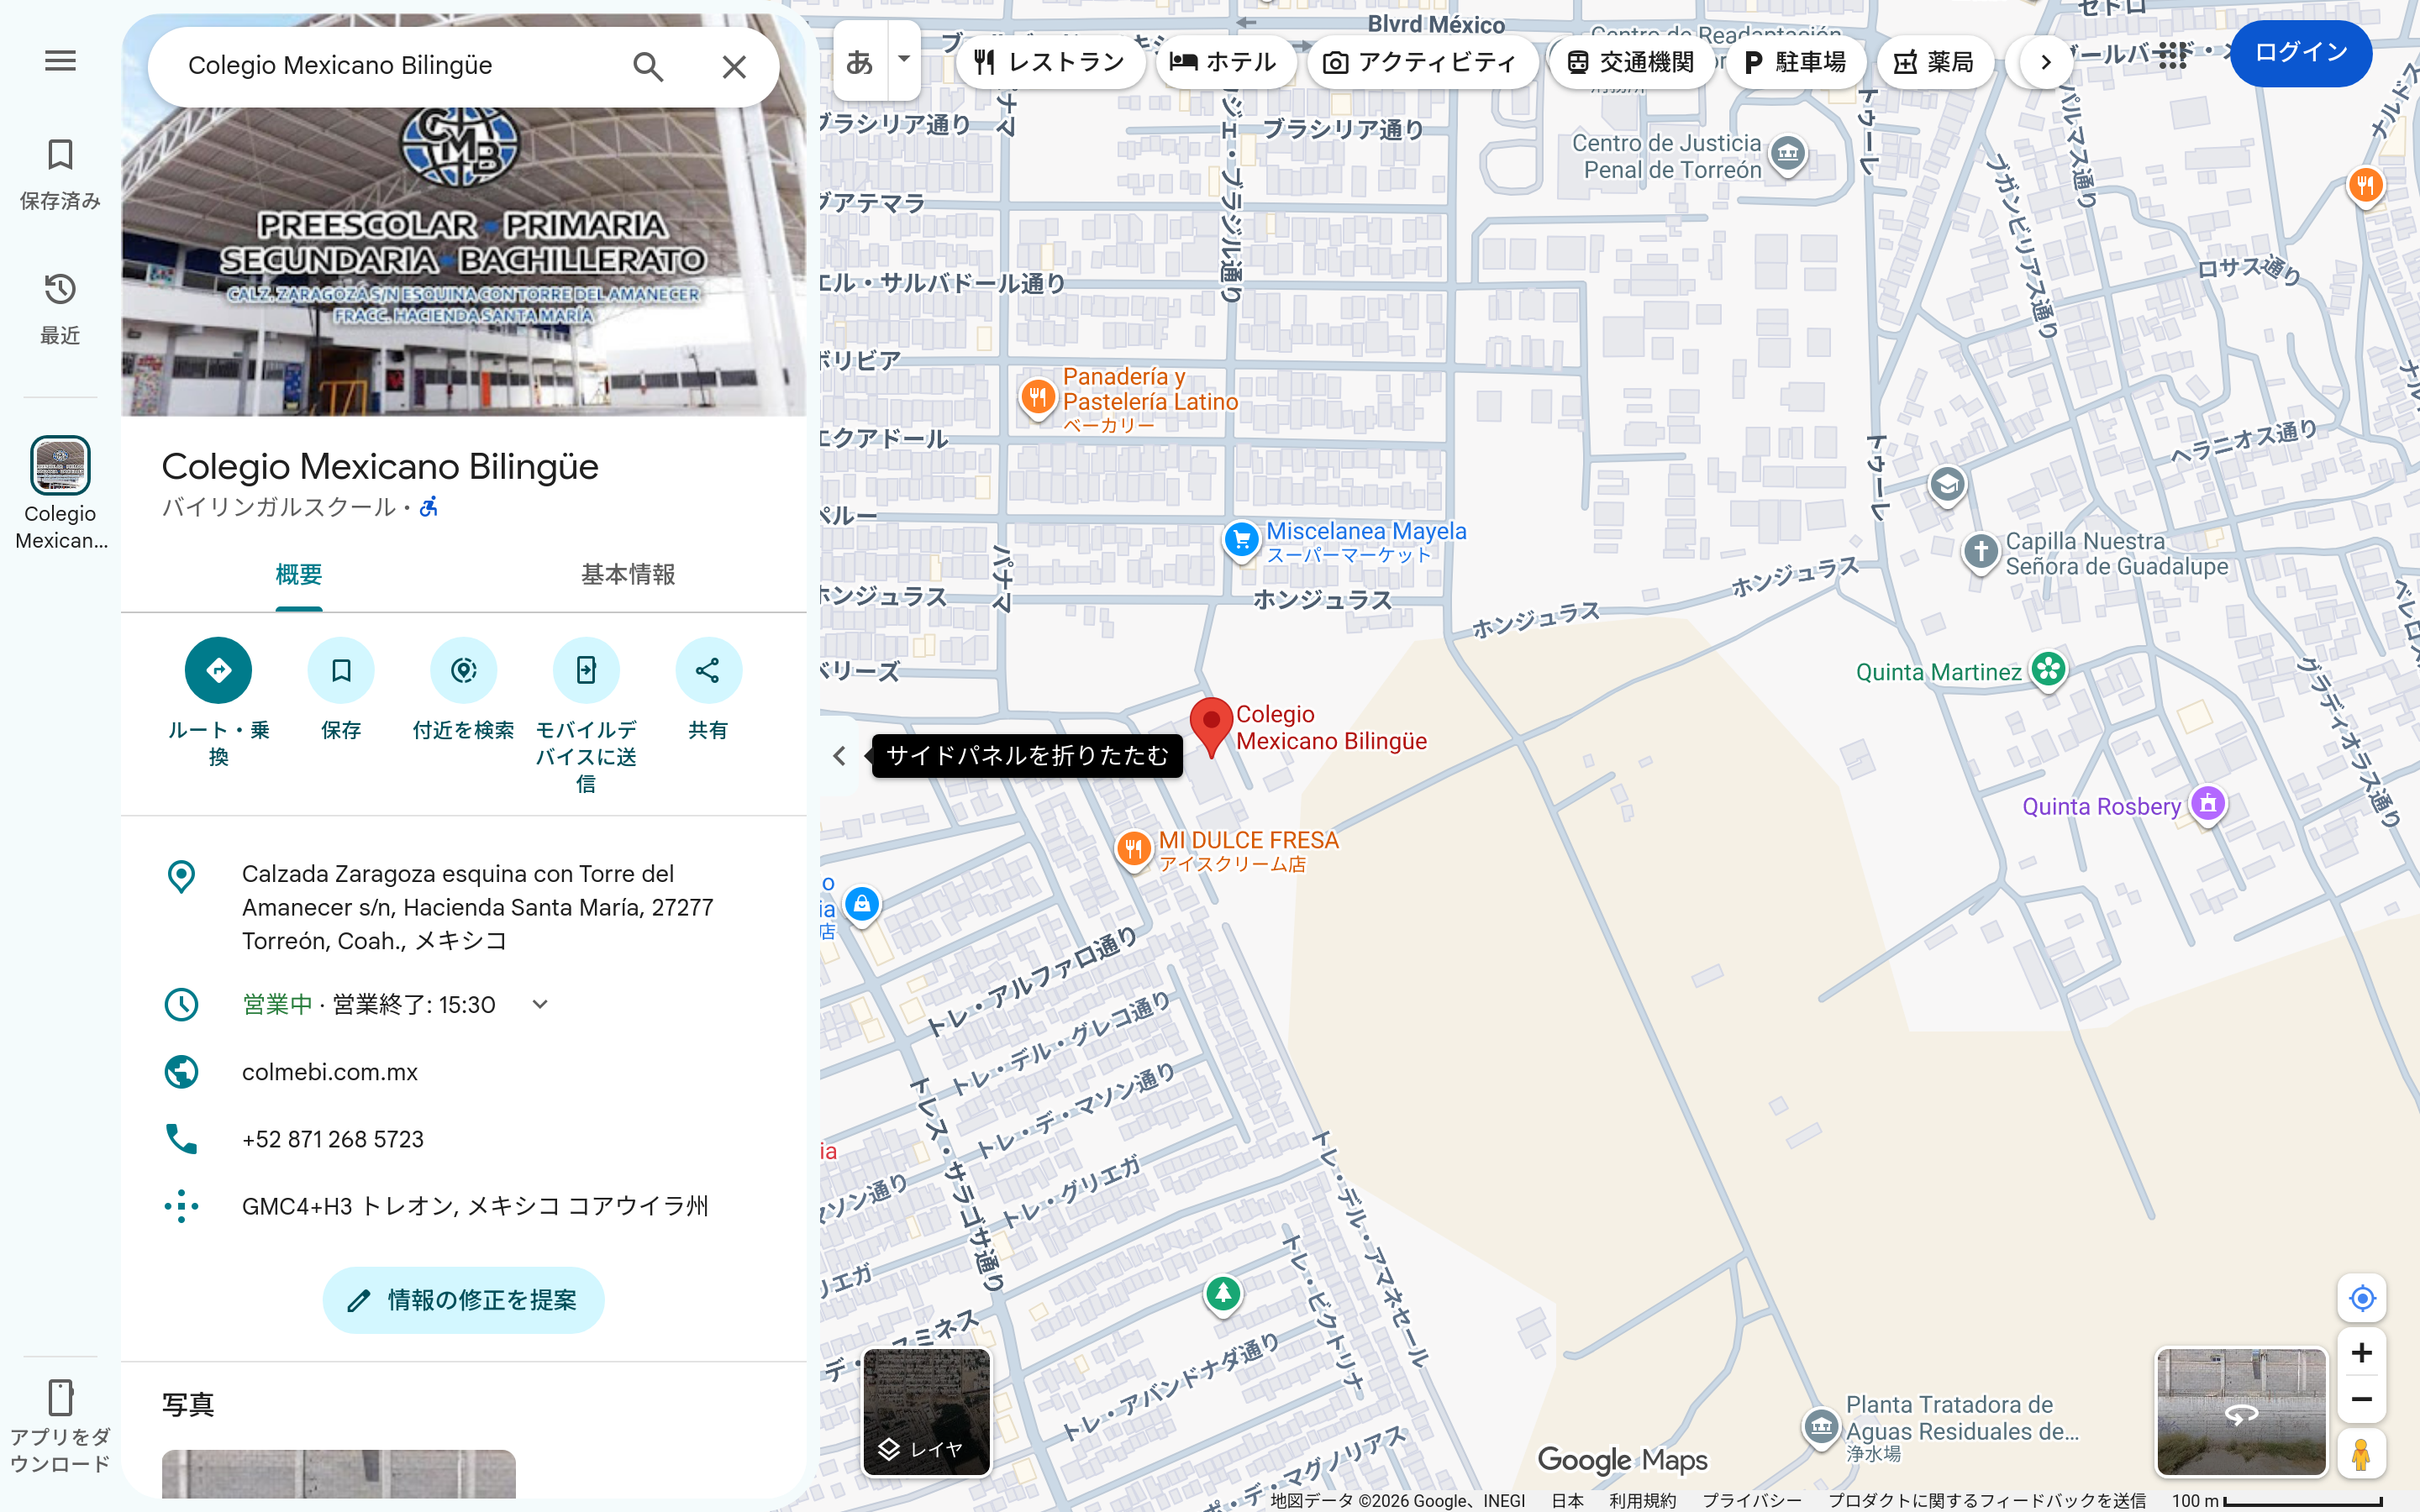Viewport: 2420px width, 1512px height.
Task: Open the Google apps grid icon
Action: 2172,55
